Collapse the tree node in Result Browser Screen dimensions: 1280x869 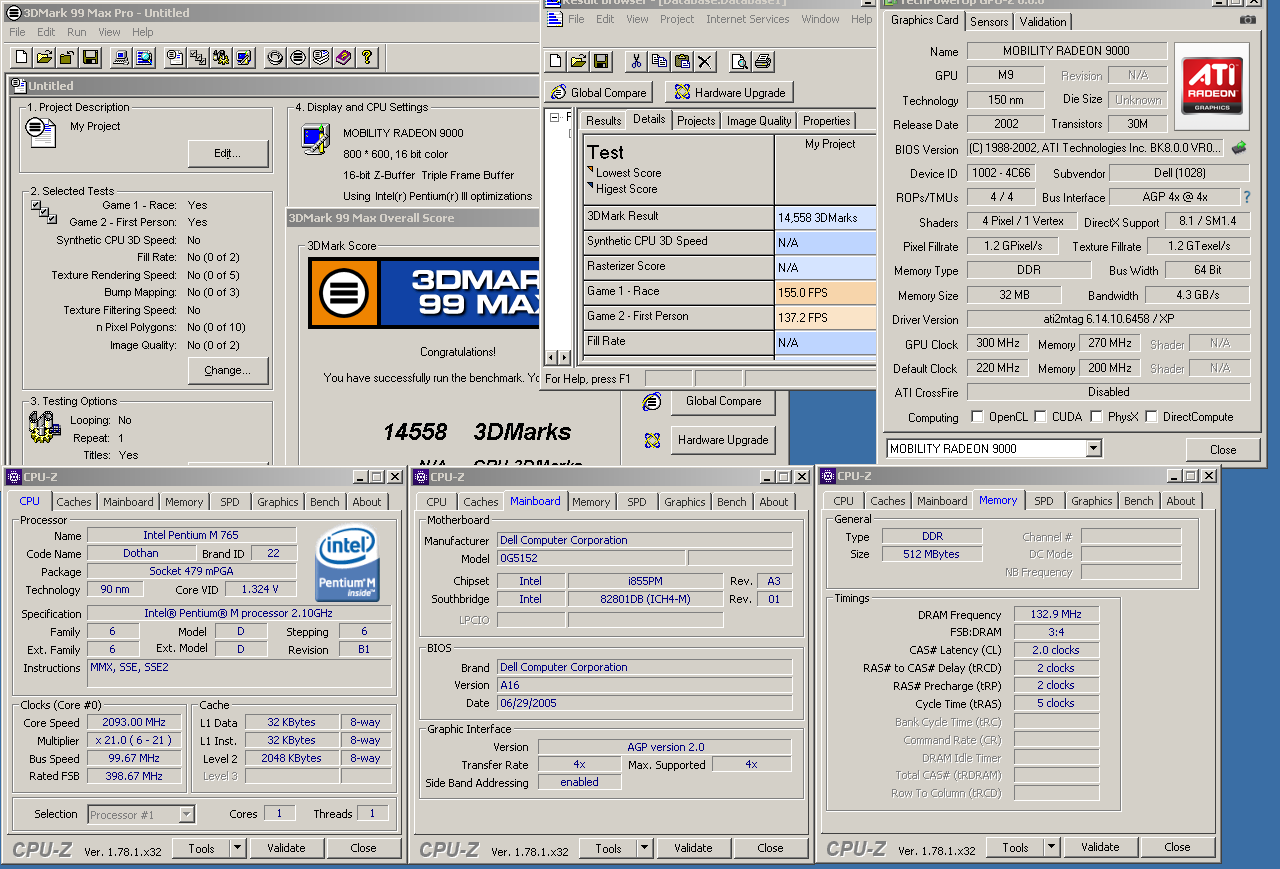(x=555, y=117)
